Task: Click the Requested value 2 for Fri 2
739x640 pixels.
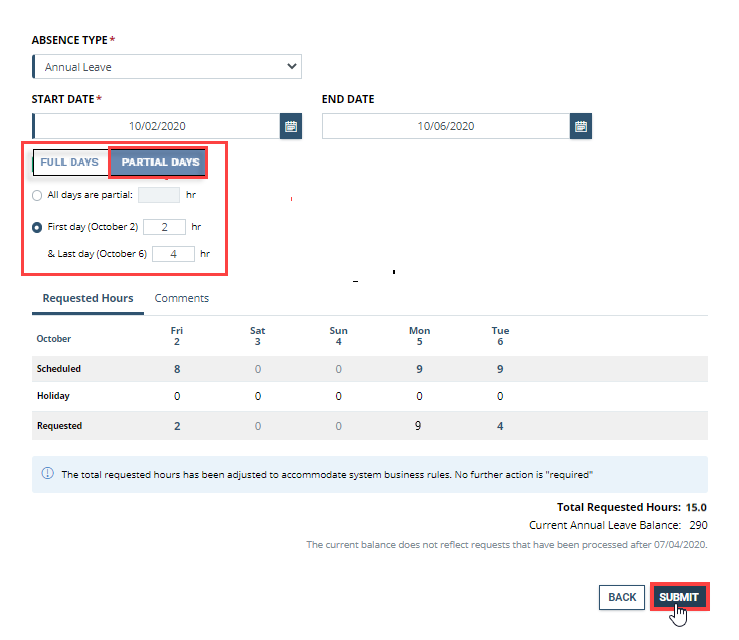Action: tap(177, 426)
